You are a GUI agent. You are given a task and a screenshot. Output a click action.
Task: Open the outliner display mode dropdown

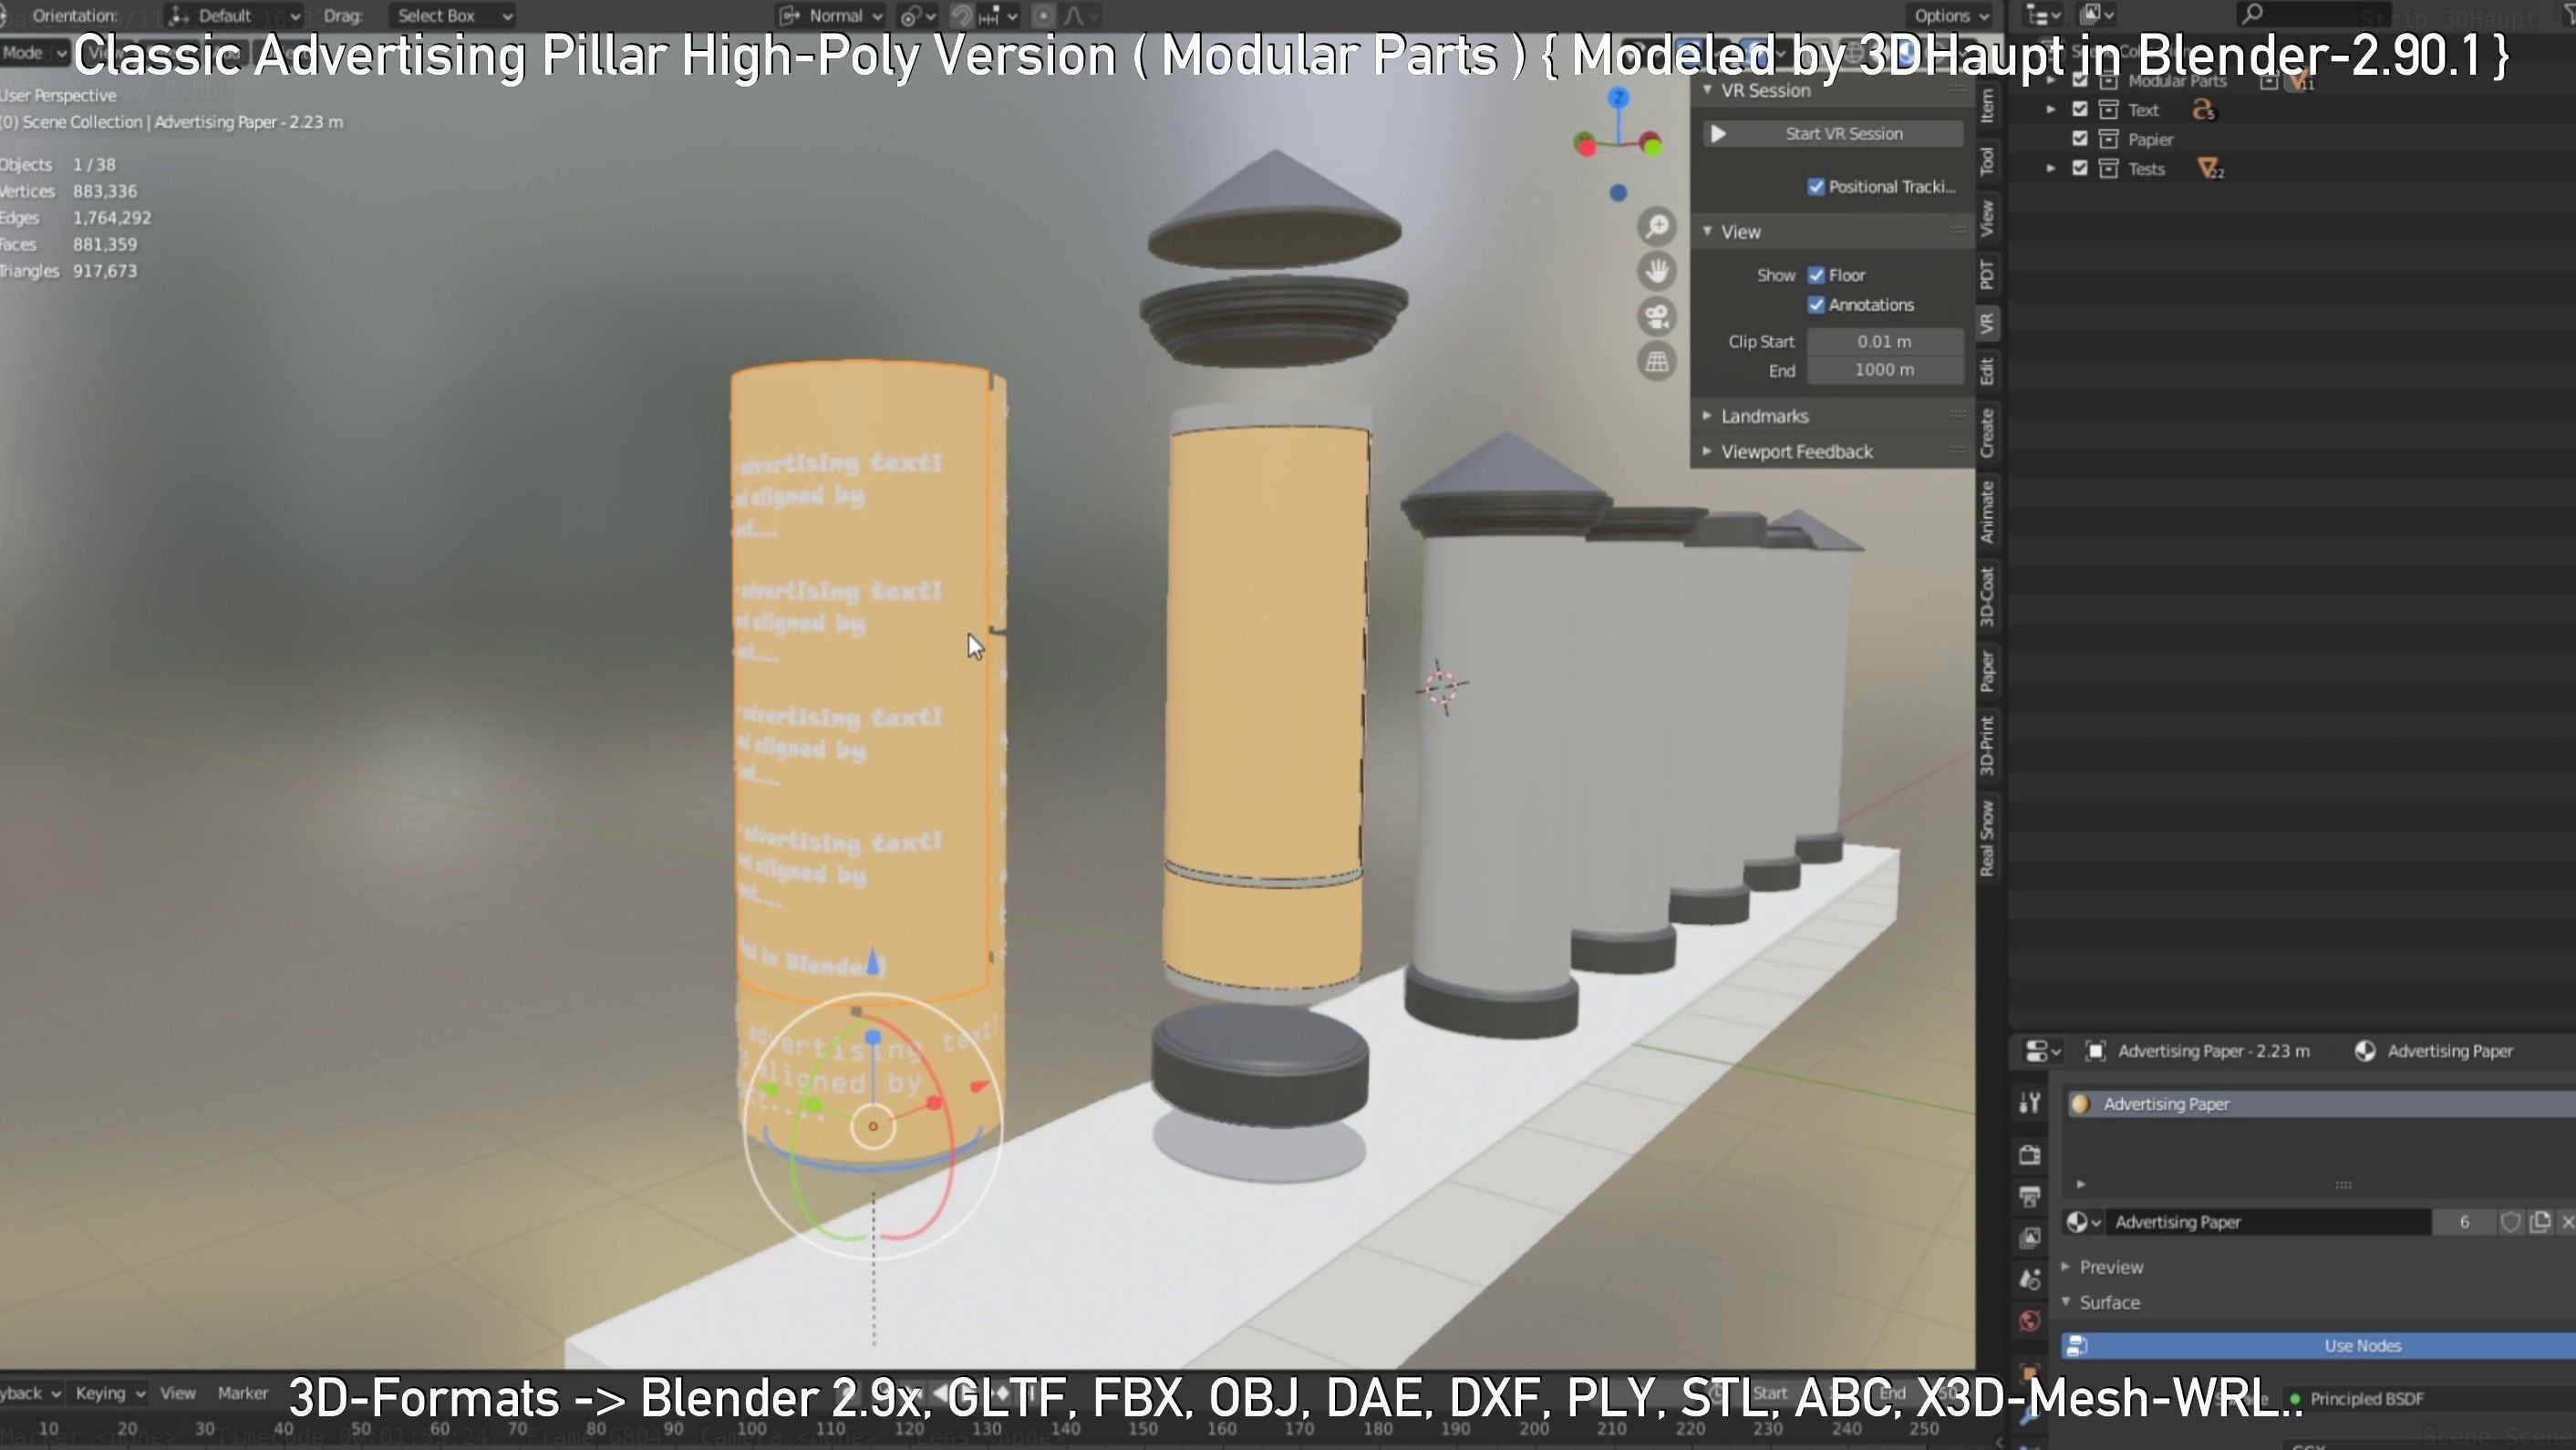(2095, 14)
